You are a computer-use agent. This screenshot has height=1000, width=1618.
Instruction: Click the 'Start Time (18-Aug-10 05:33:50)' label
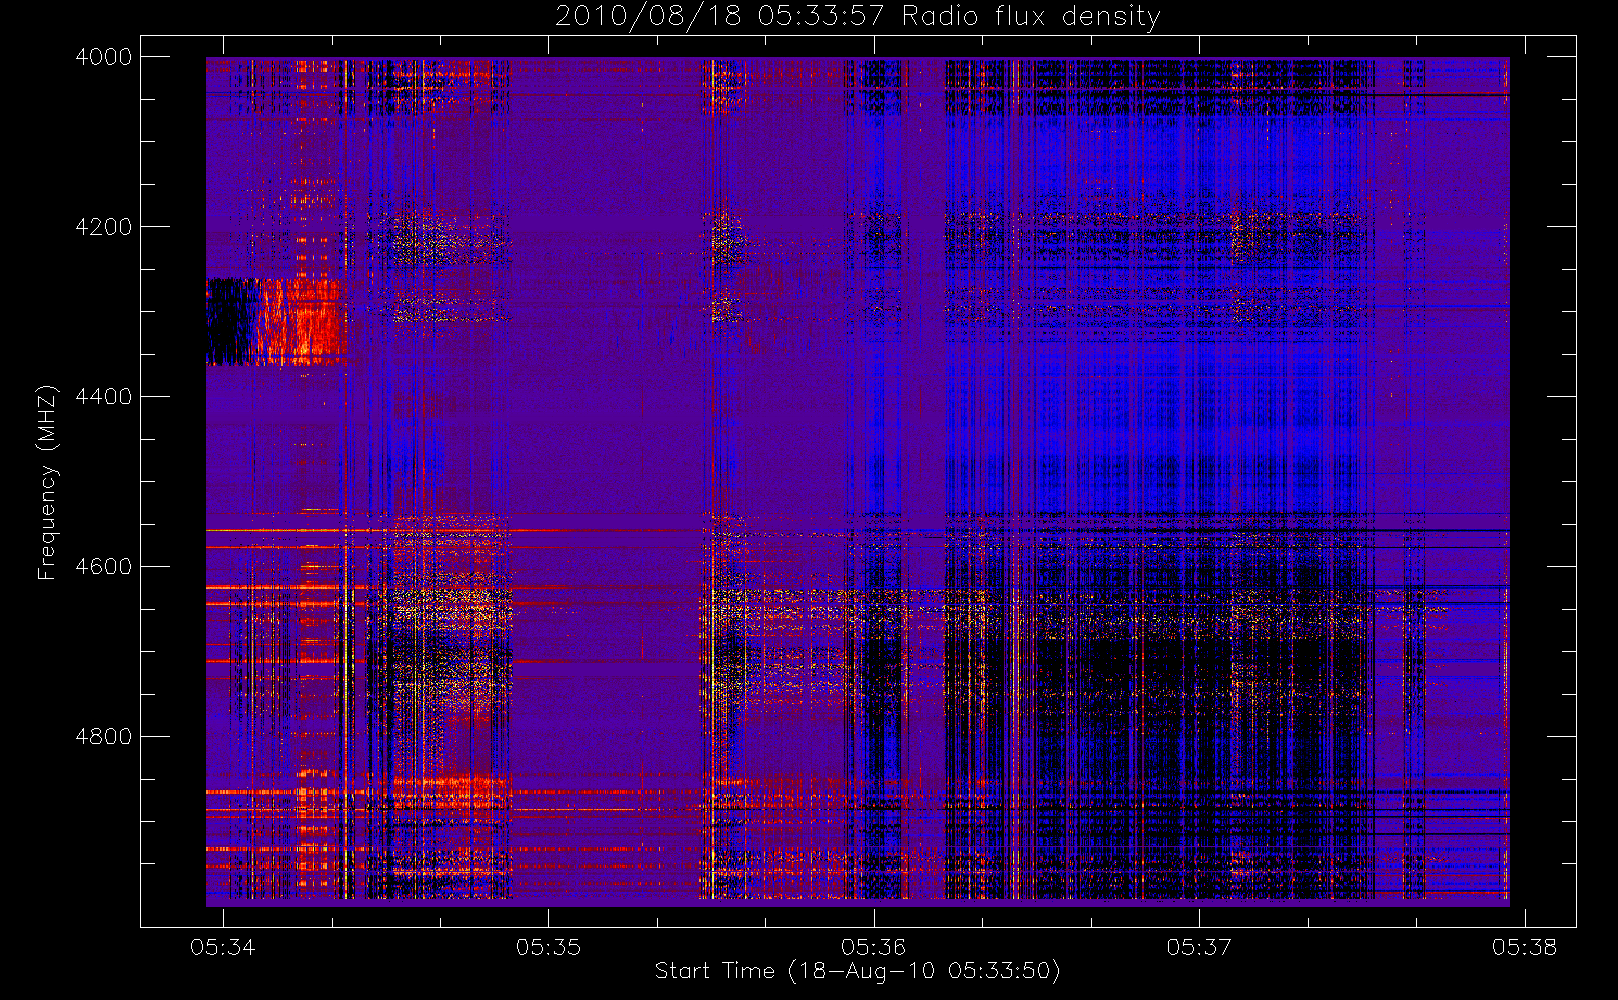(857, 971)
